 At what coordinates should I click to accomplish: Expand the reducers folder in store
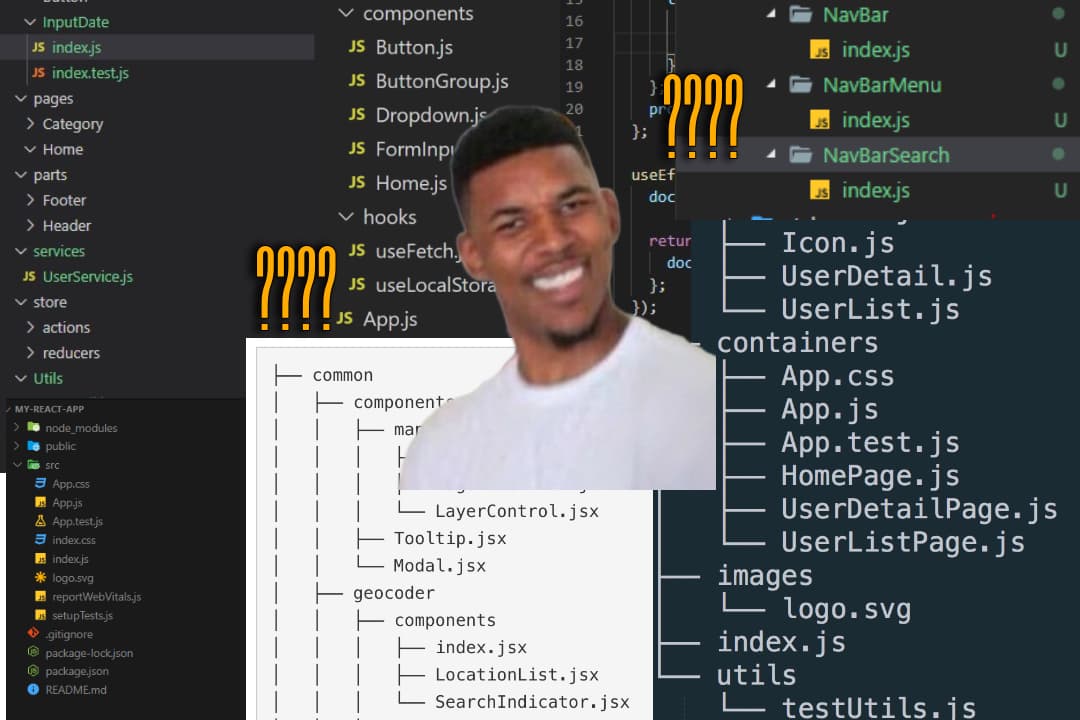[x=30, y=353]
